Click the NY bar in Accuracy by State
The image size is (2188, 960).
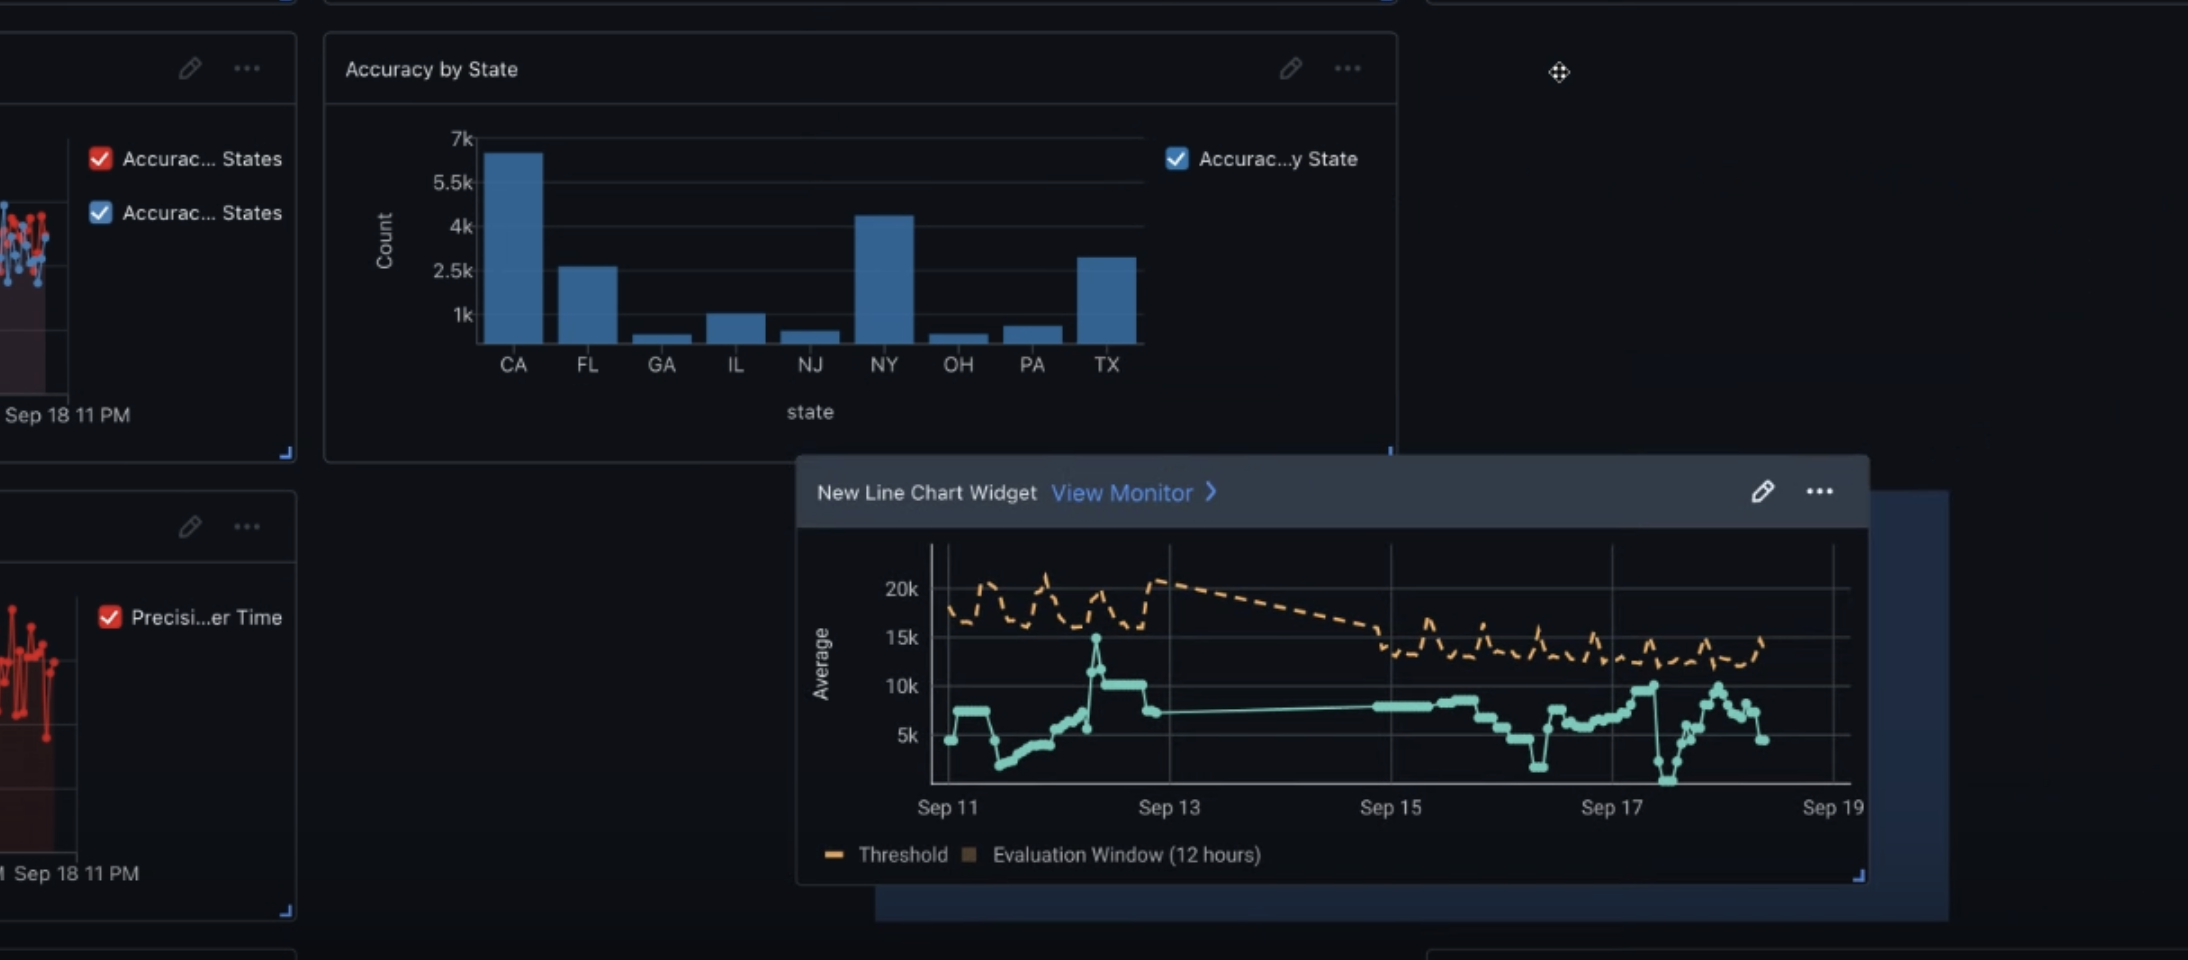(884, 280)
